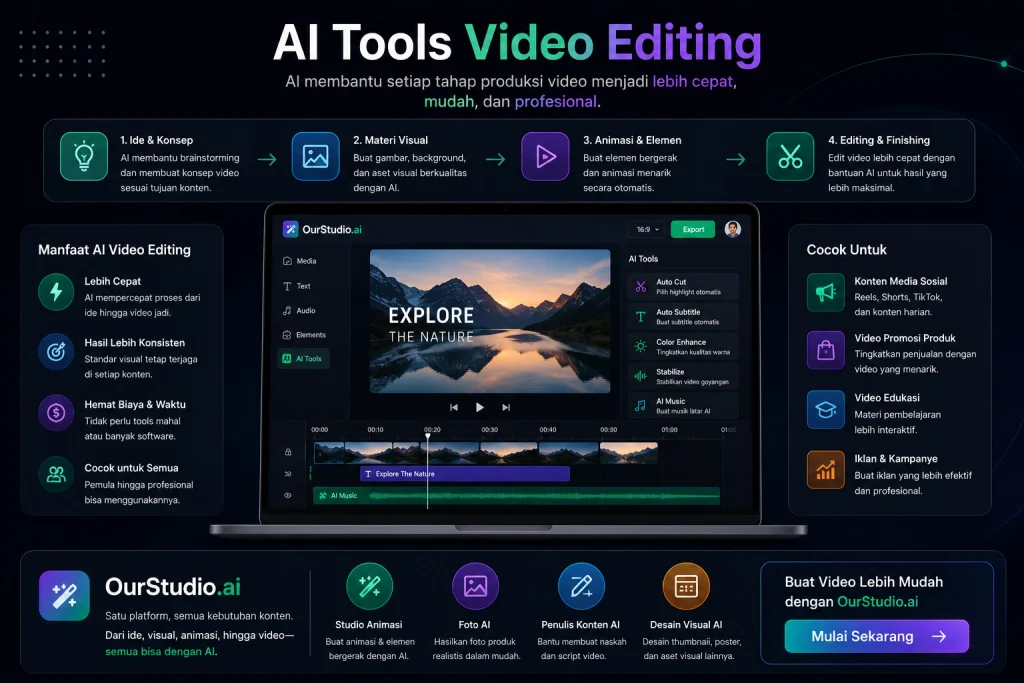The image size is (1024, 683).
Task: Click the OurStudio.ai logo in laptop header
Action: point(322,229)
